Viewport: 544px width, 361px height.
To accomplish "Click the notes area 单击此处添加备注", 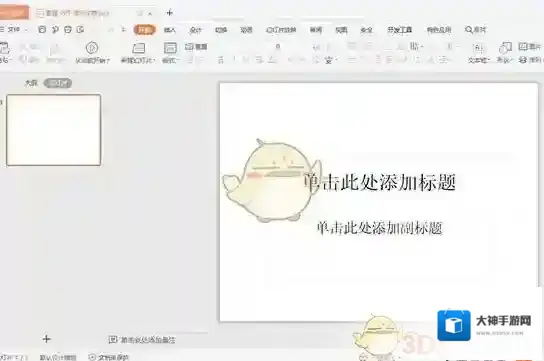I will click(x=142, y=340).
